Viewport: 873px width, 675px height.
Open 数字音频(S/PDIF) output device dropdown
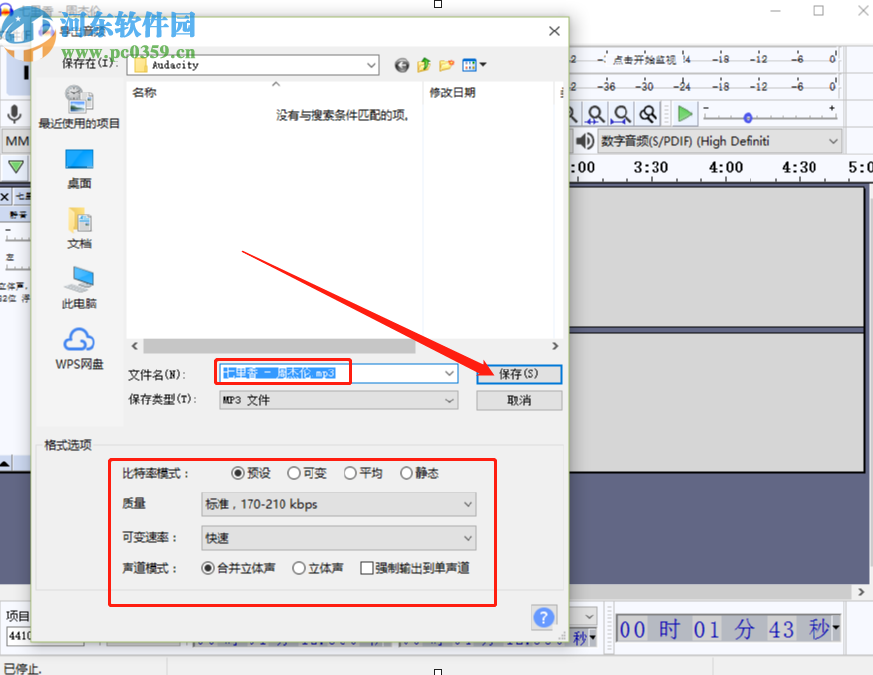coord(719,141)
